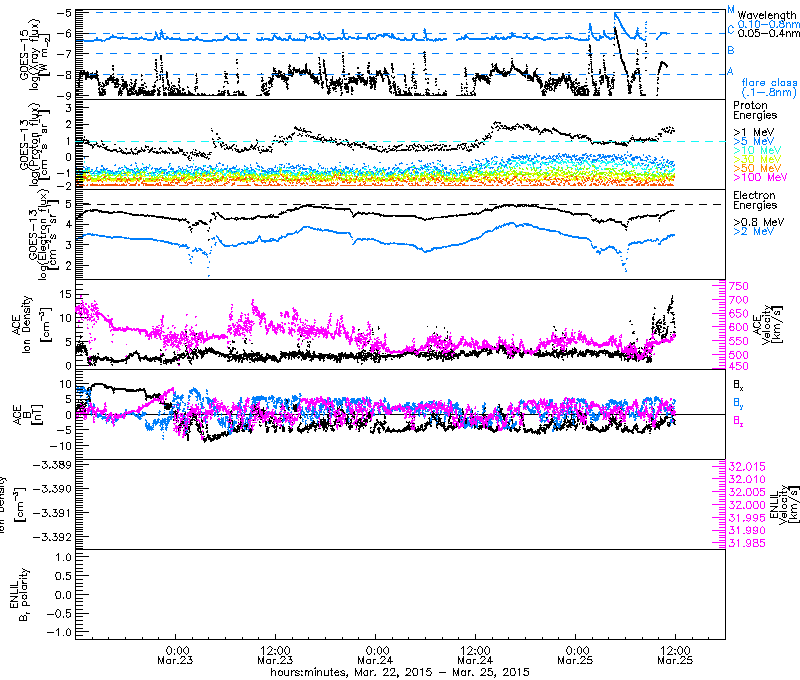Select the '>5 MeV' proton legend entry

[754, 141]
